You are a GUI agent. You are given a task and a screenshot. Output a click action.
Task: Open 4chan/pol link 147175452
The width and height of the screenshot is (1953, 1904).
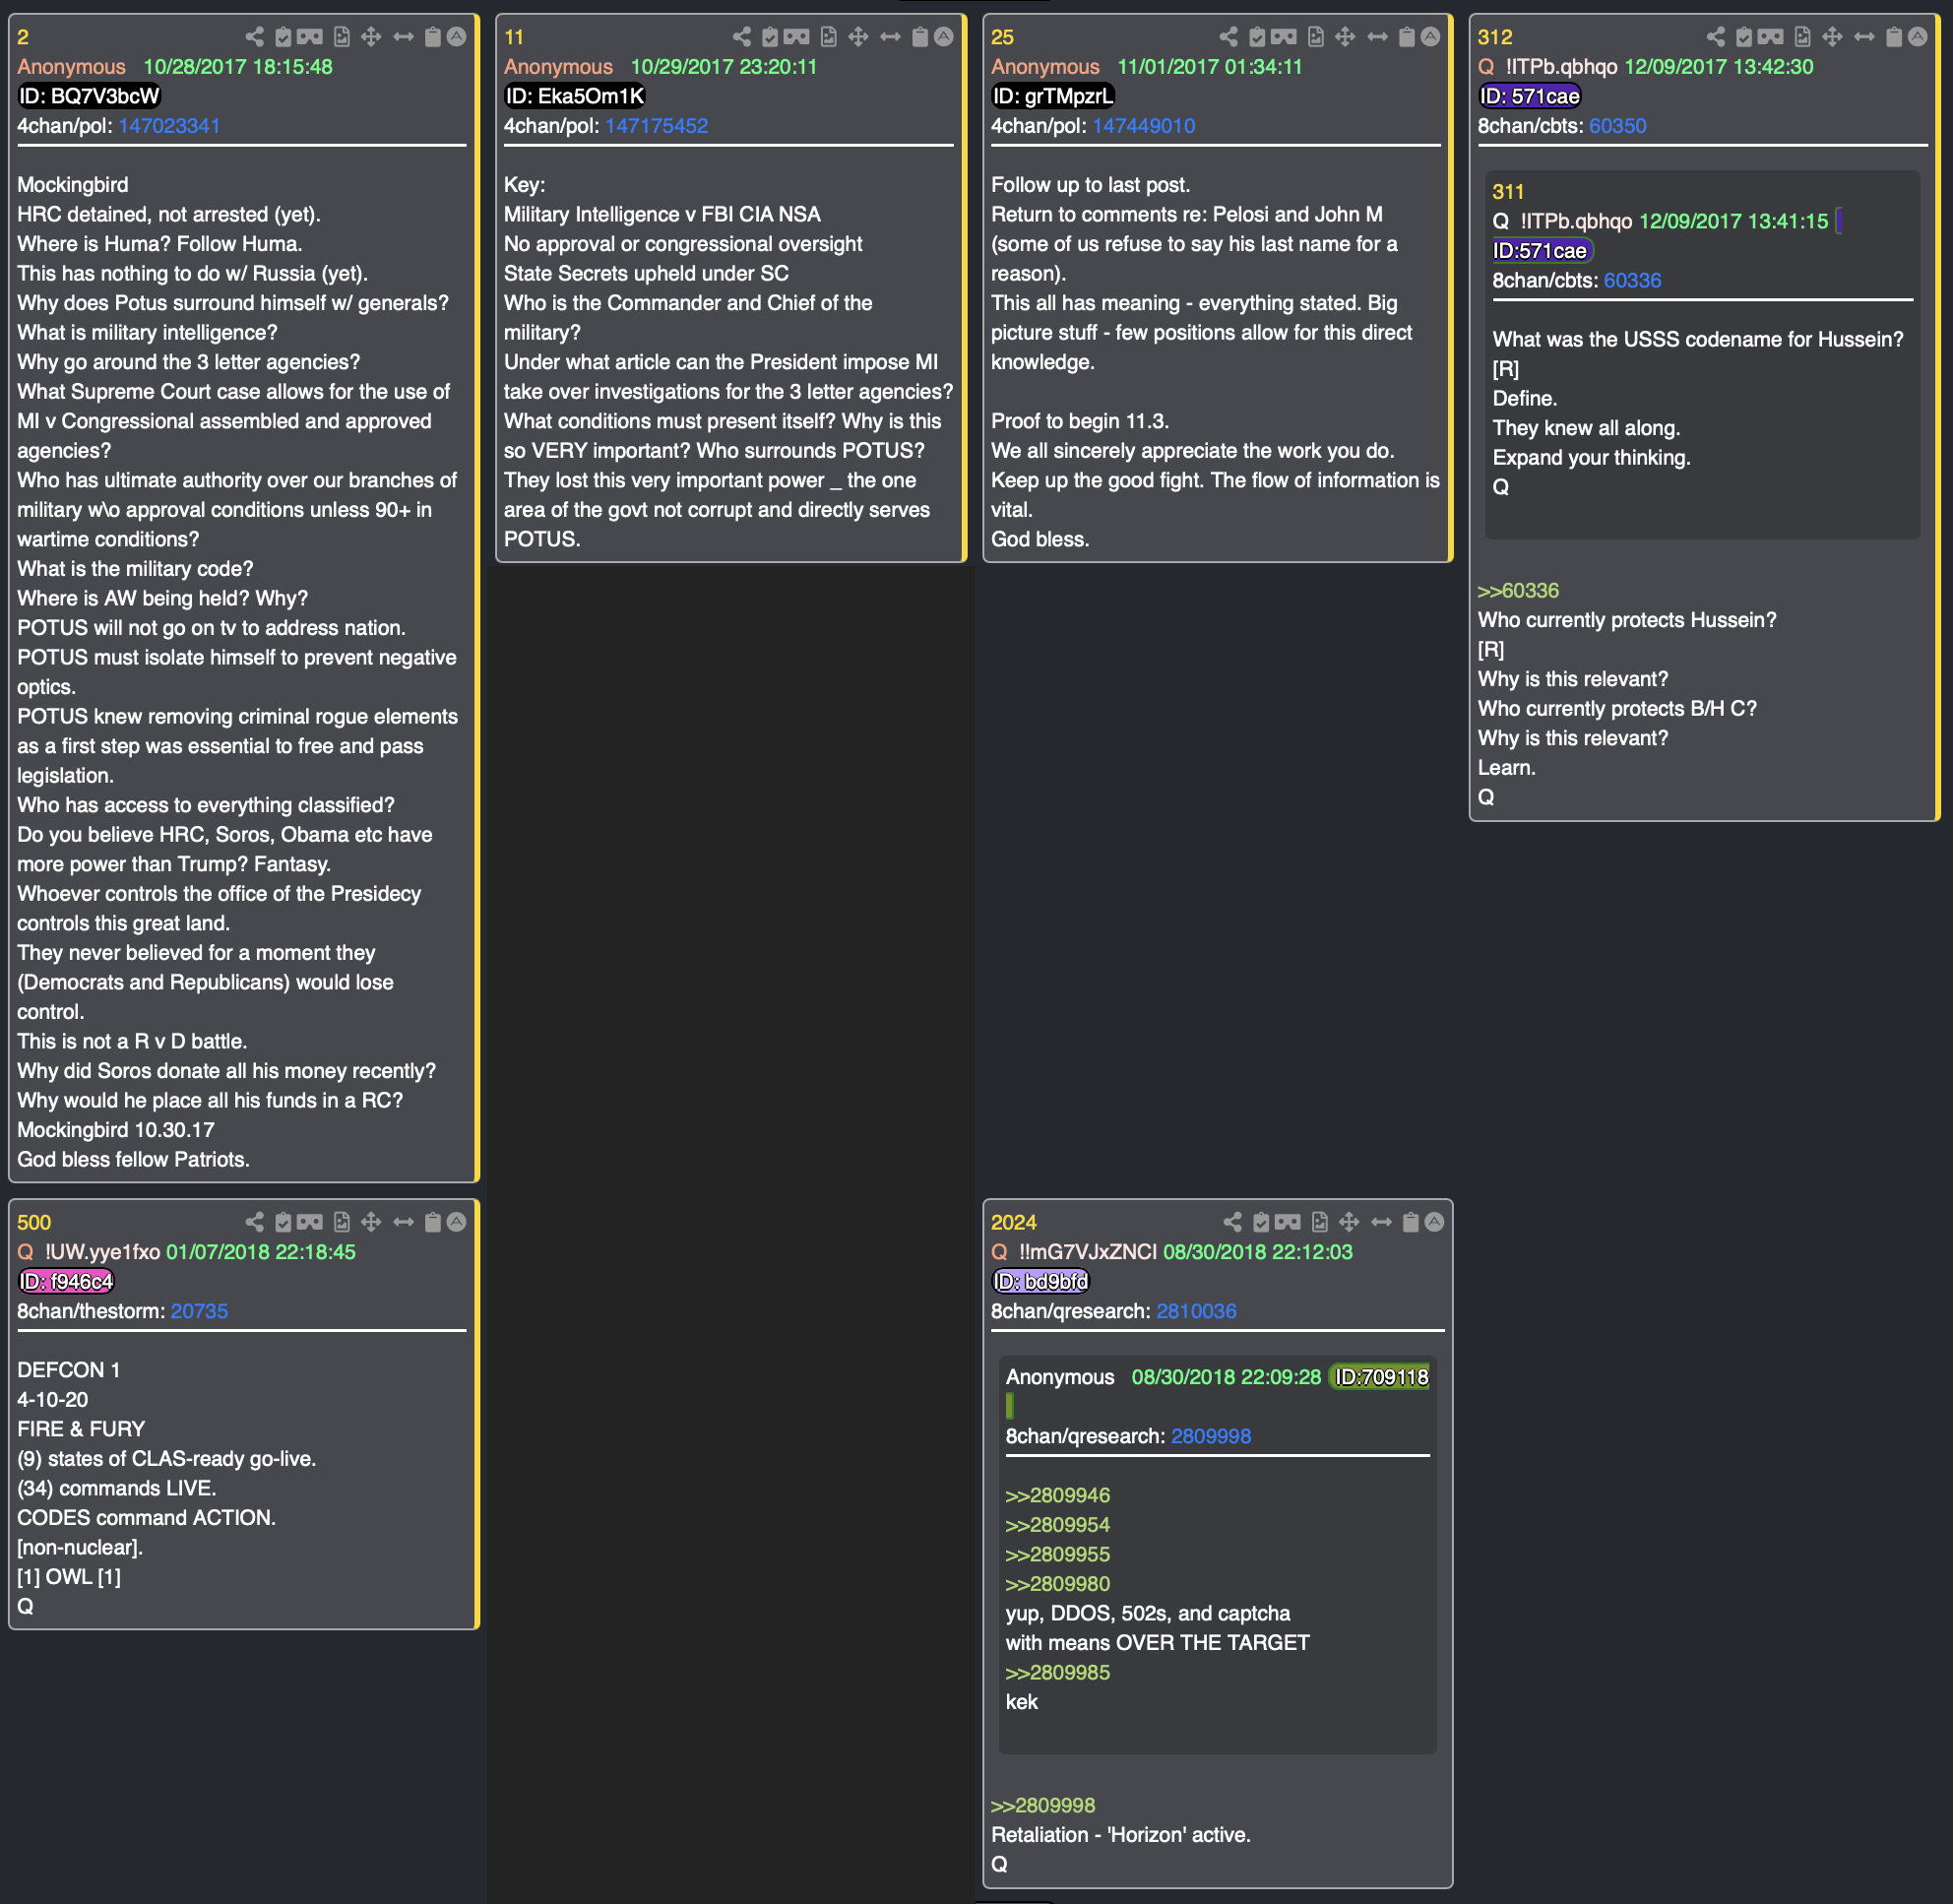656,126
